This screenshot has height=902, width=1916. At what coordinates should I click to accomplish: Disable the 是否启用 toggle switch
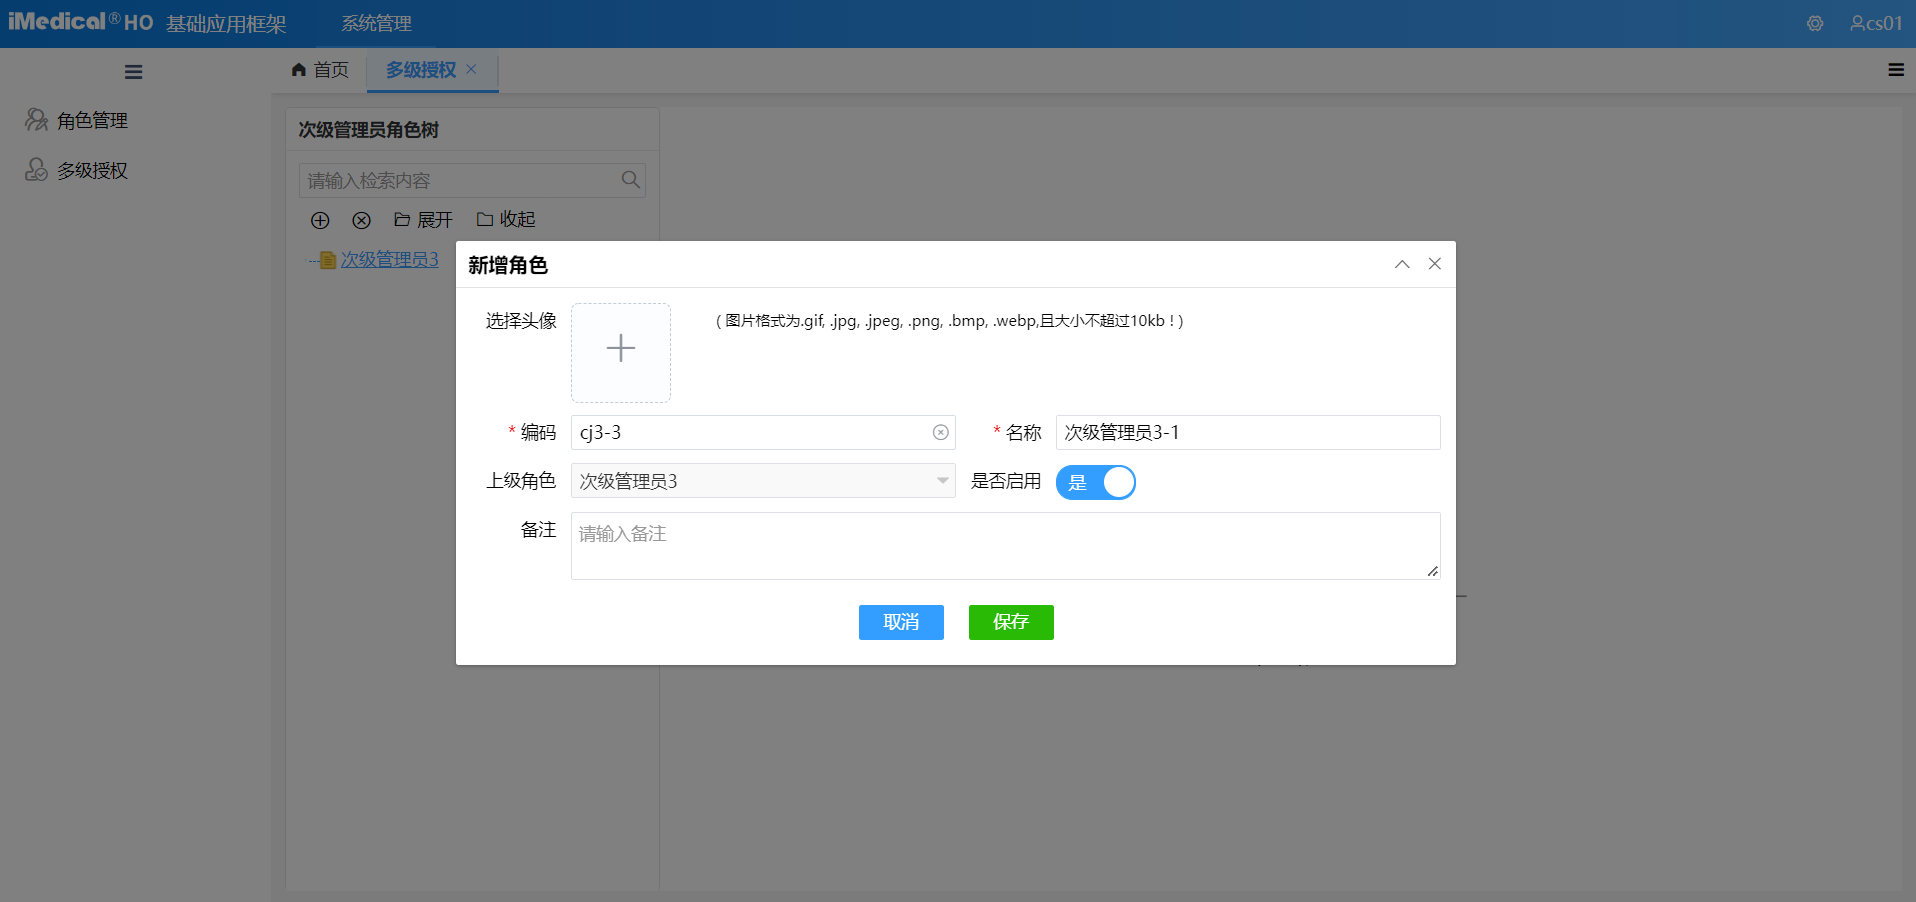tap(1096, 482)
